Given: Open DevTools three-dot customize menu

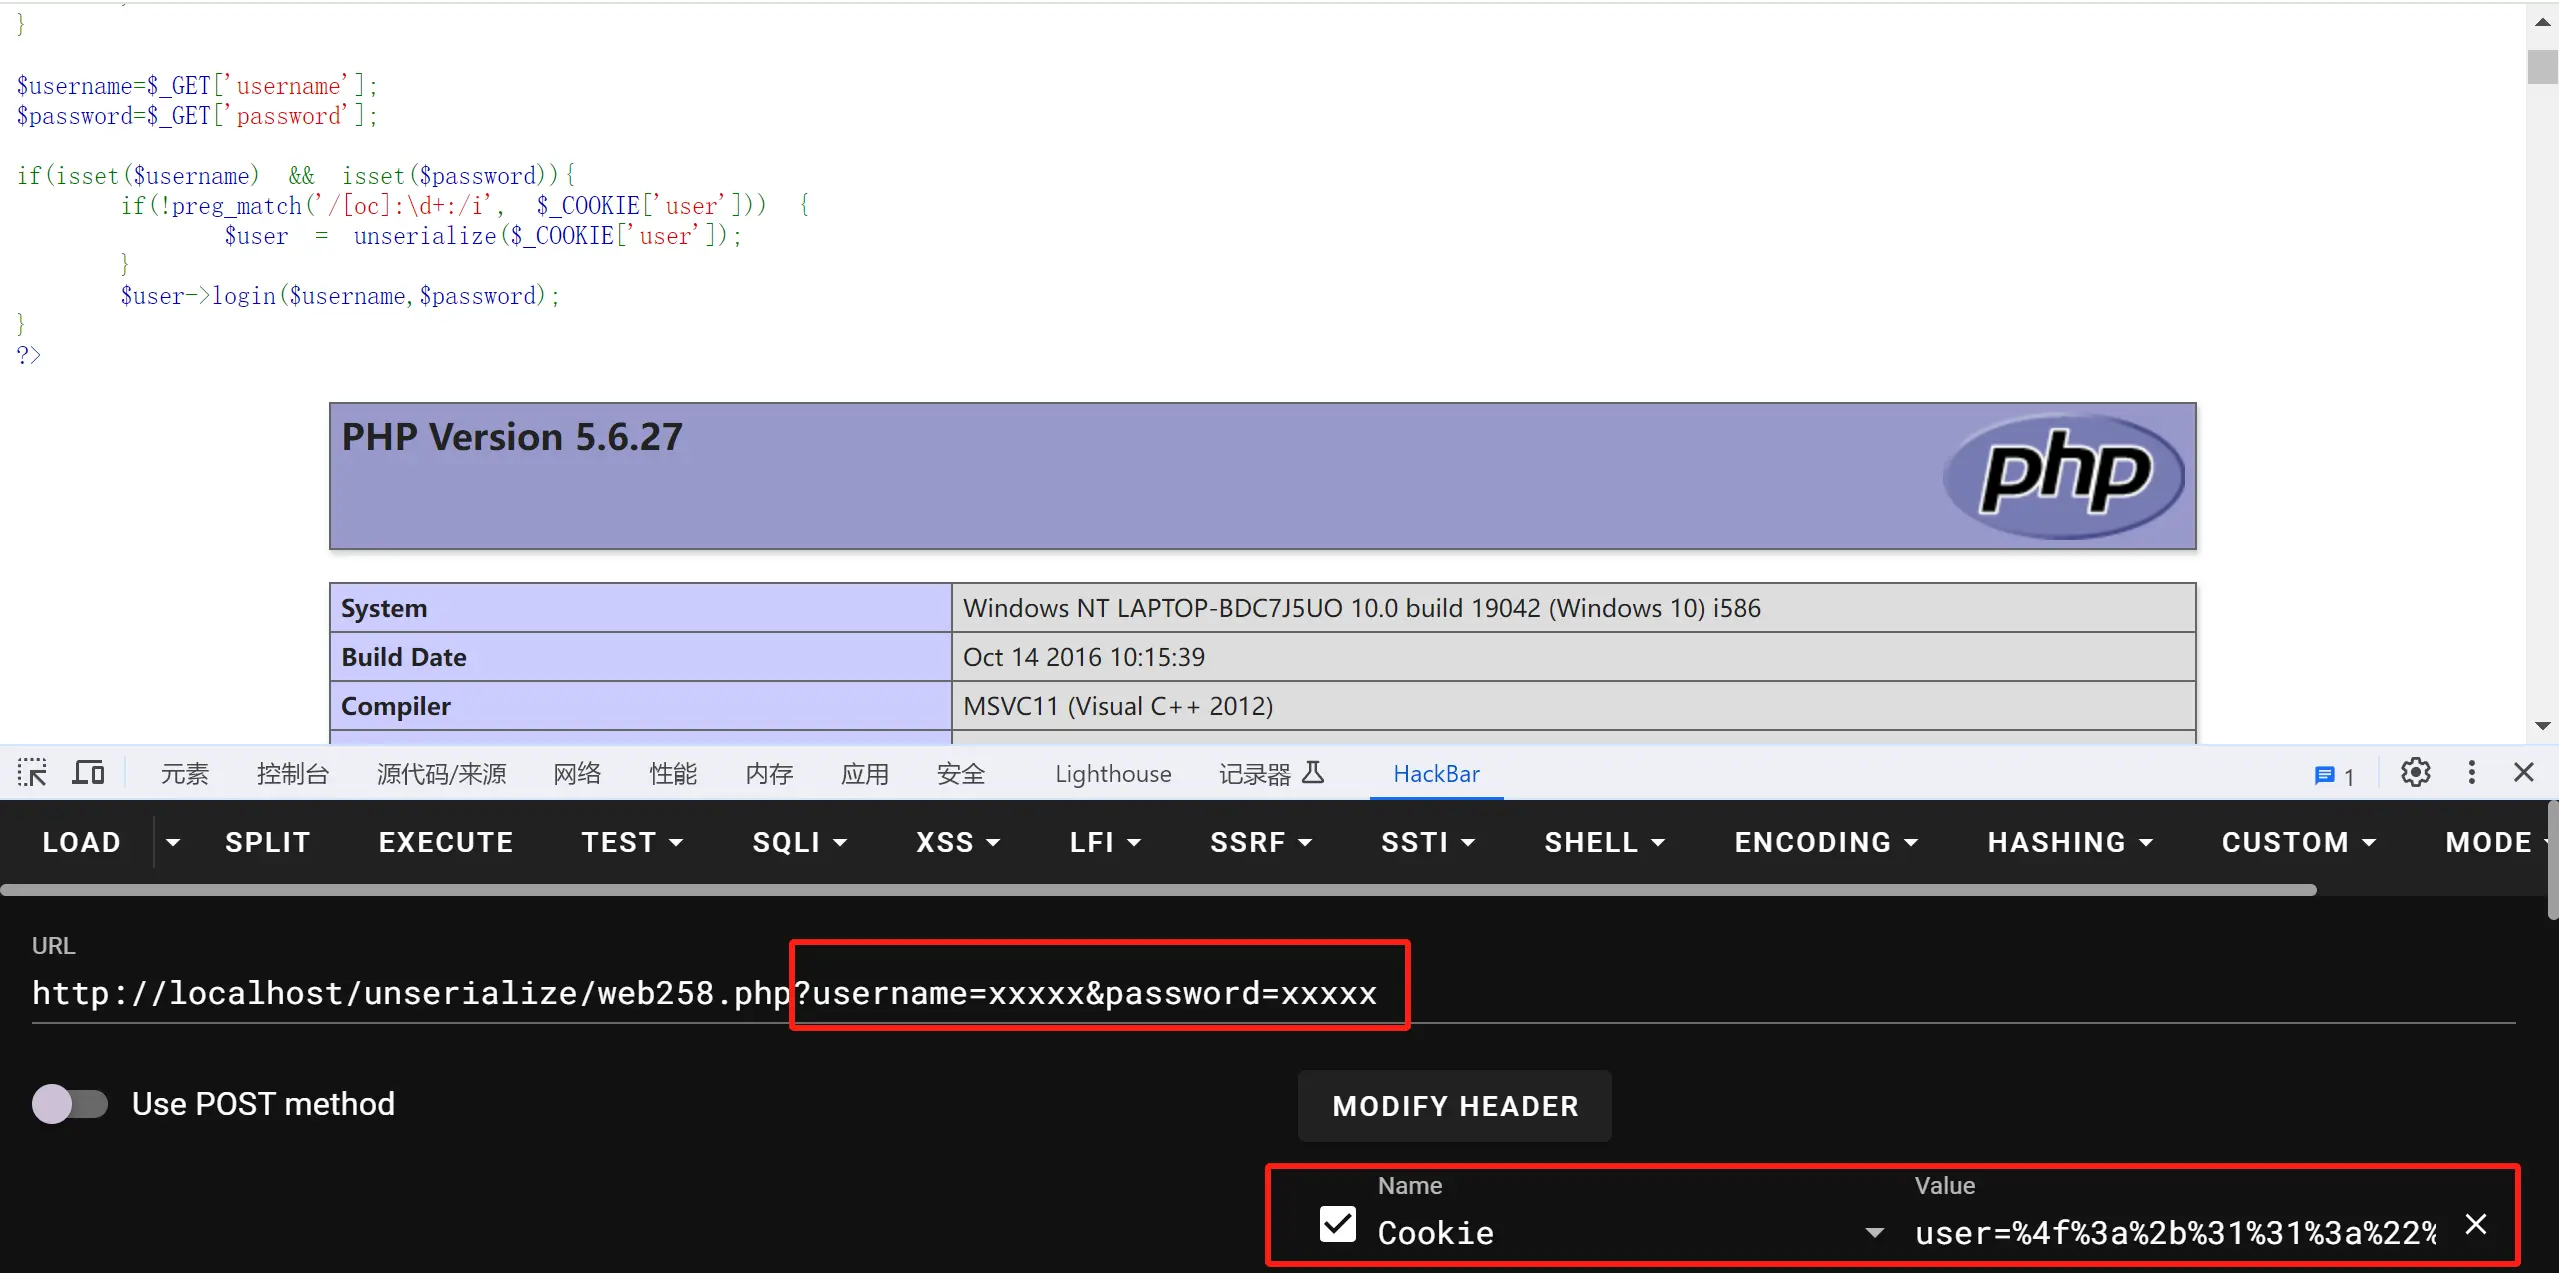Looking at the screenshot, I should coord(2471,773).
